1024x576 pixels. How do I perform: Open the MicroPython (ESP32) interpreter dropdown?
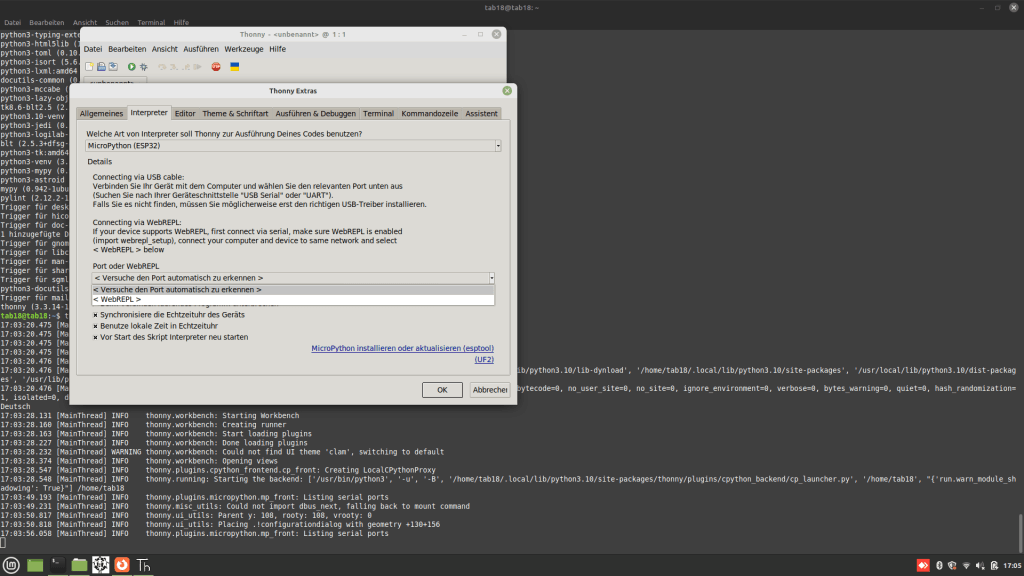coord(294,146)
